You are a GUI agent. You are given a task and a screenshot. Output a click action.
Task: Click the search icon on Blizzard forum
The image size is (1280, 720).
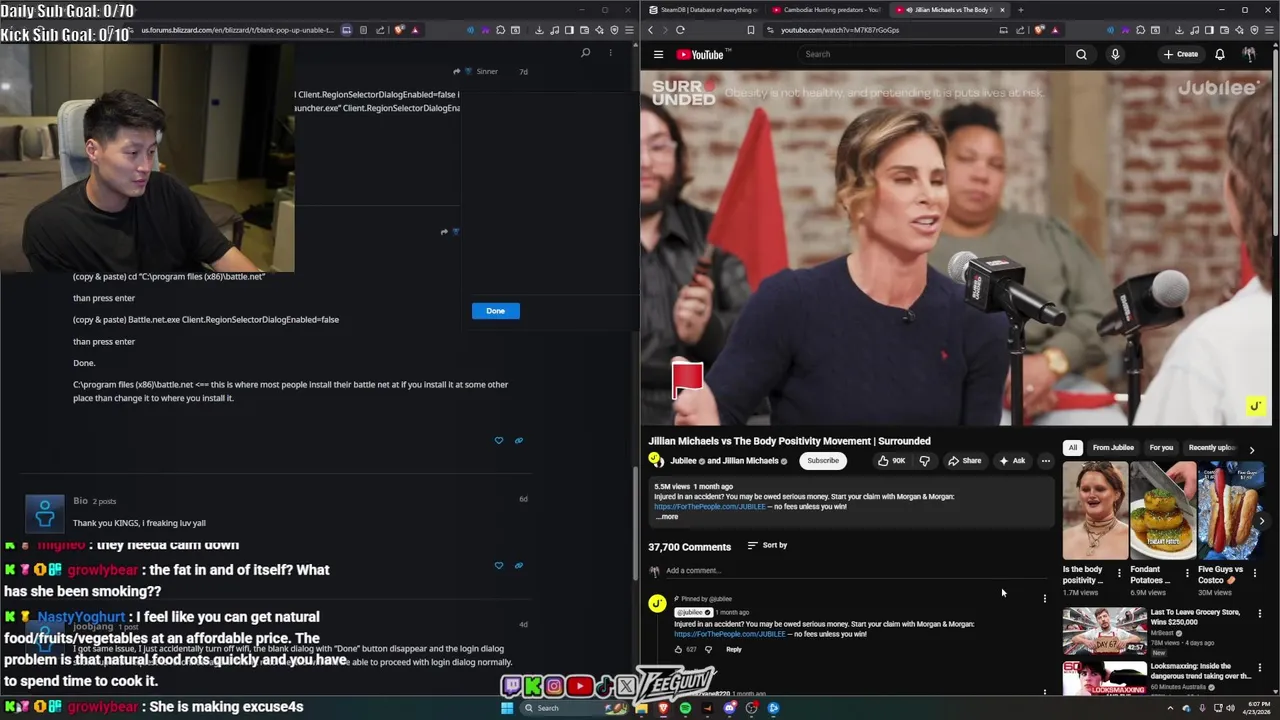[585, 53]
